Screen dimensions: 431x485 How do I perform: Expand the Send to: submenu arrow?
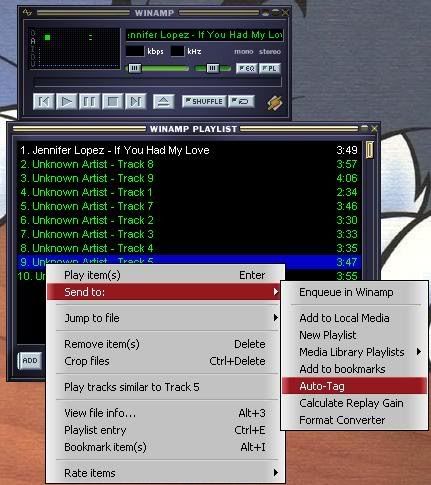[x=276, y=292]
